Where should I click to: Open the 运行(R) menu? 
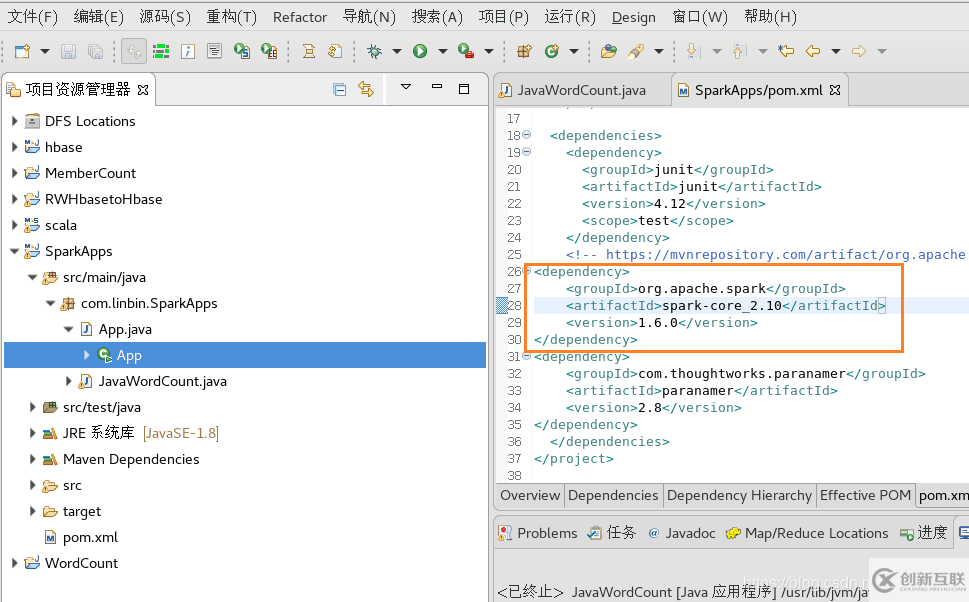pos(570,17)
